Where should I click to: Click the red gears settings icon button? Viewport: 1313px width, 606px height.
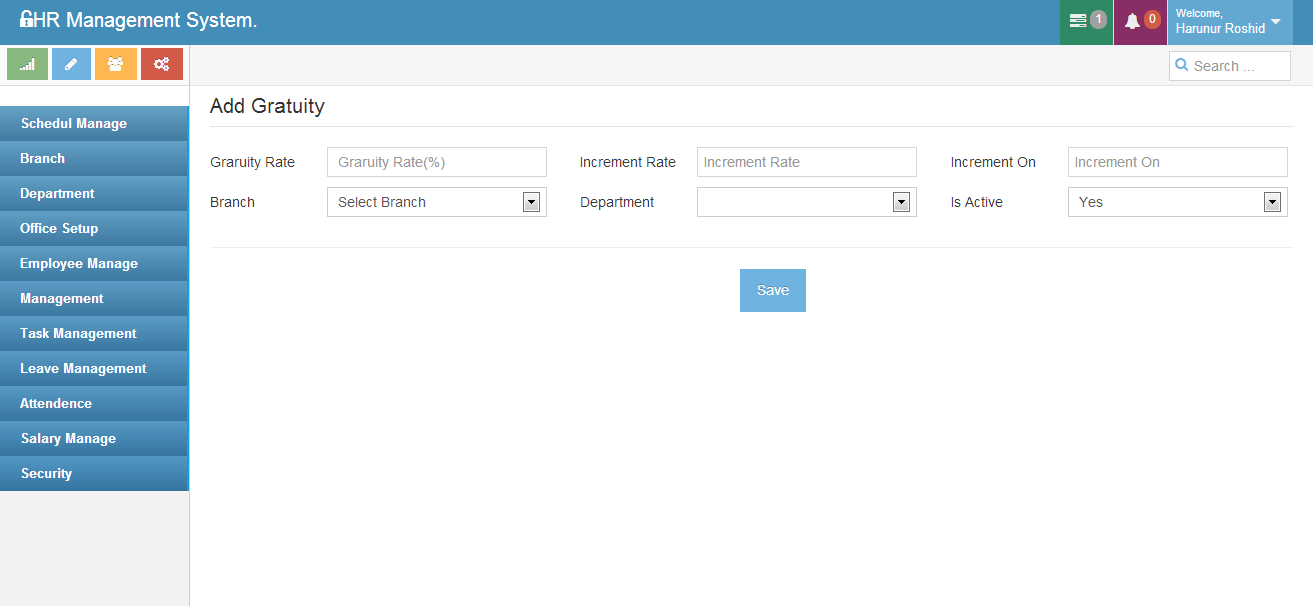click(x=161, y=64)
